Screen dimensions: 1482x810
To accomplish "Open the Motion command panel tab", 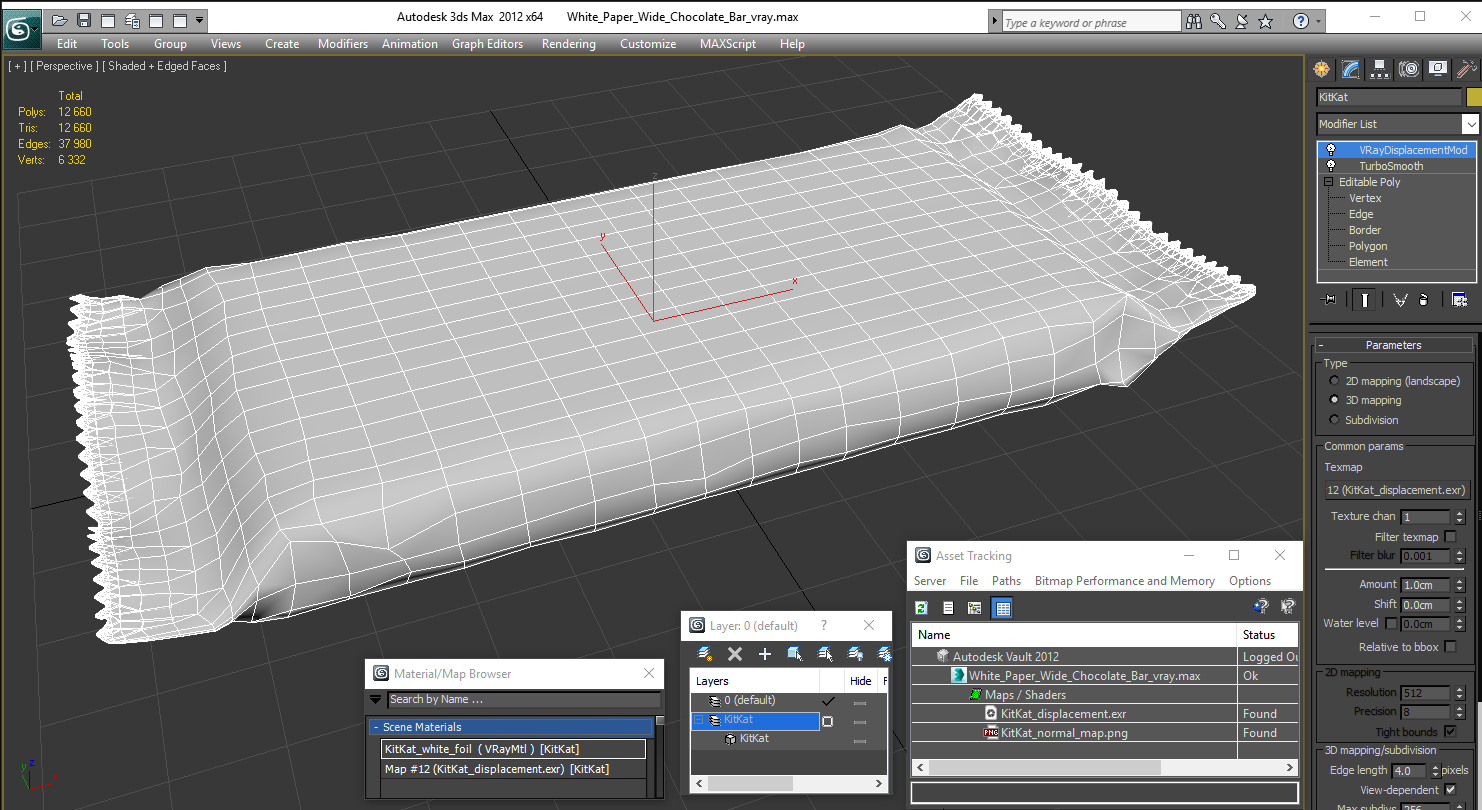I will 1409,69.
